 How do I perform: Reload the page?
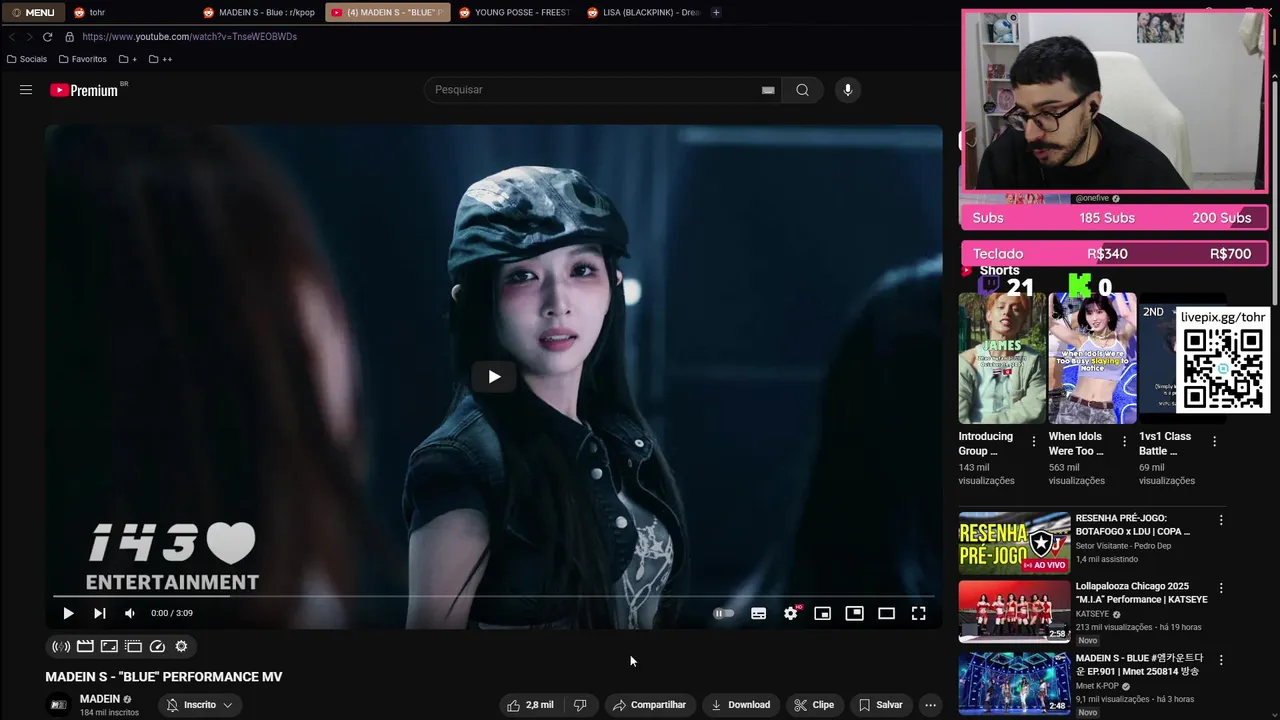(47, 37)
